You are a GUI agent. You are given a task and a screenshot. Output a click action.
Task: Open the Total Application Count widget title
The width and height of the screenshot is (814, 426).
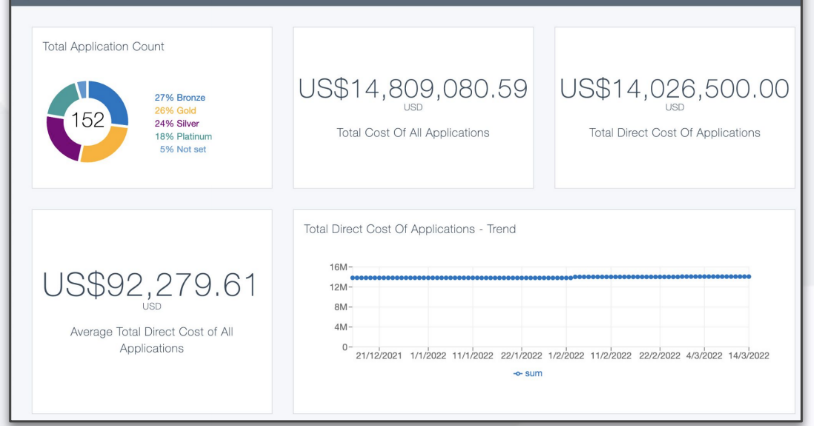pos(103,46)
